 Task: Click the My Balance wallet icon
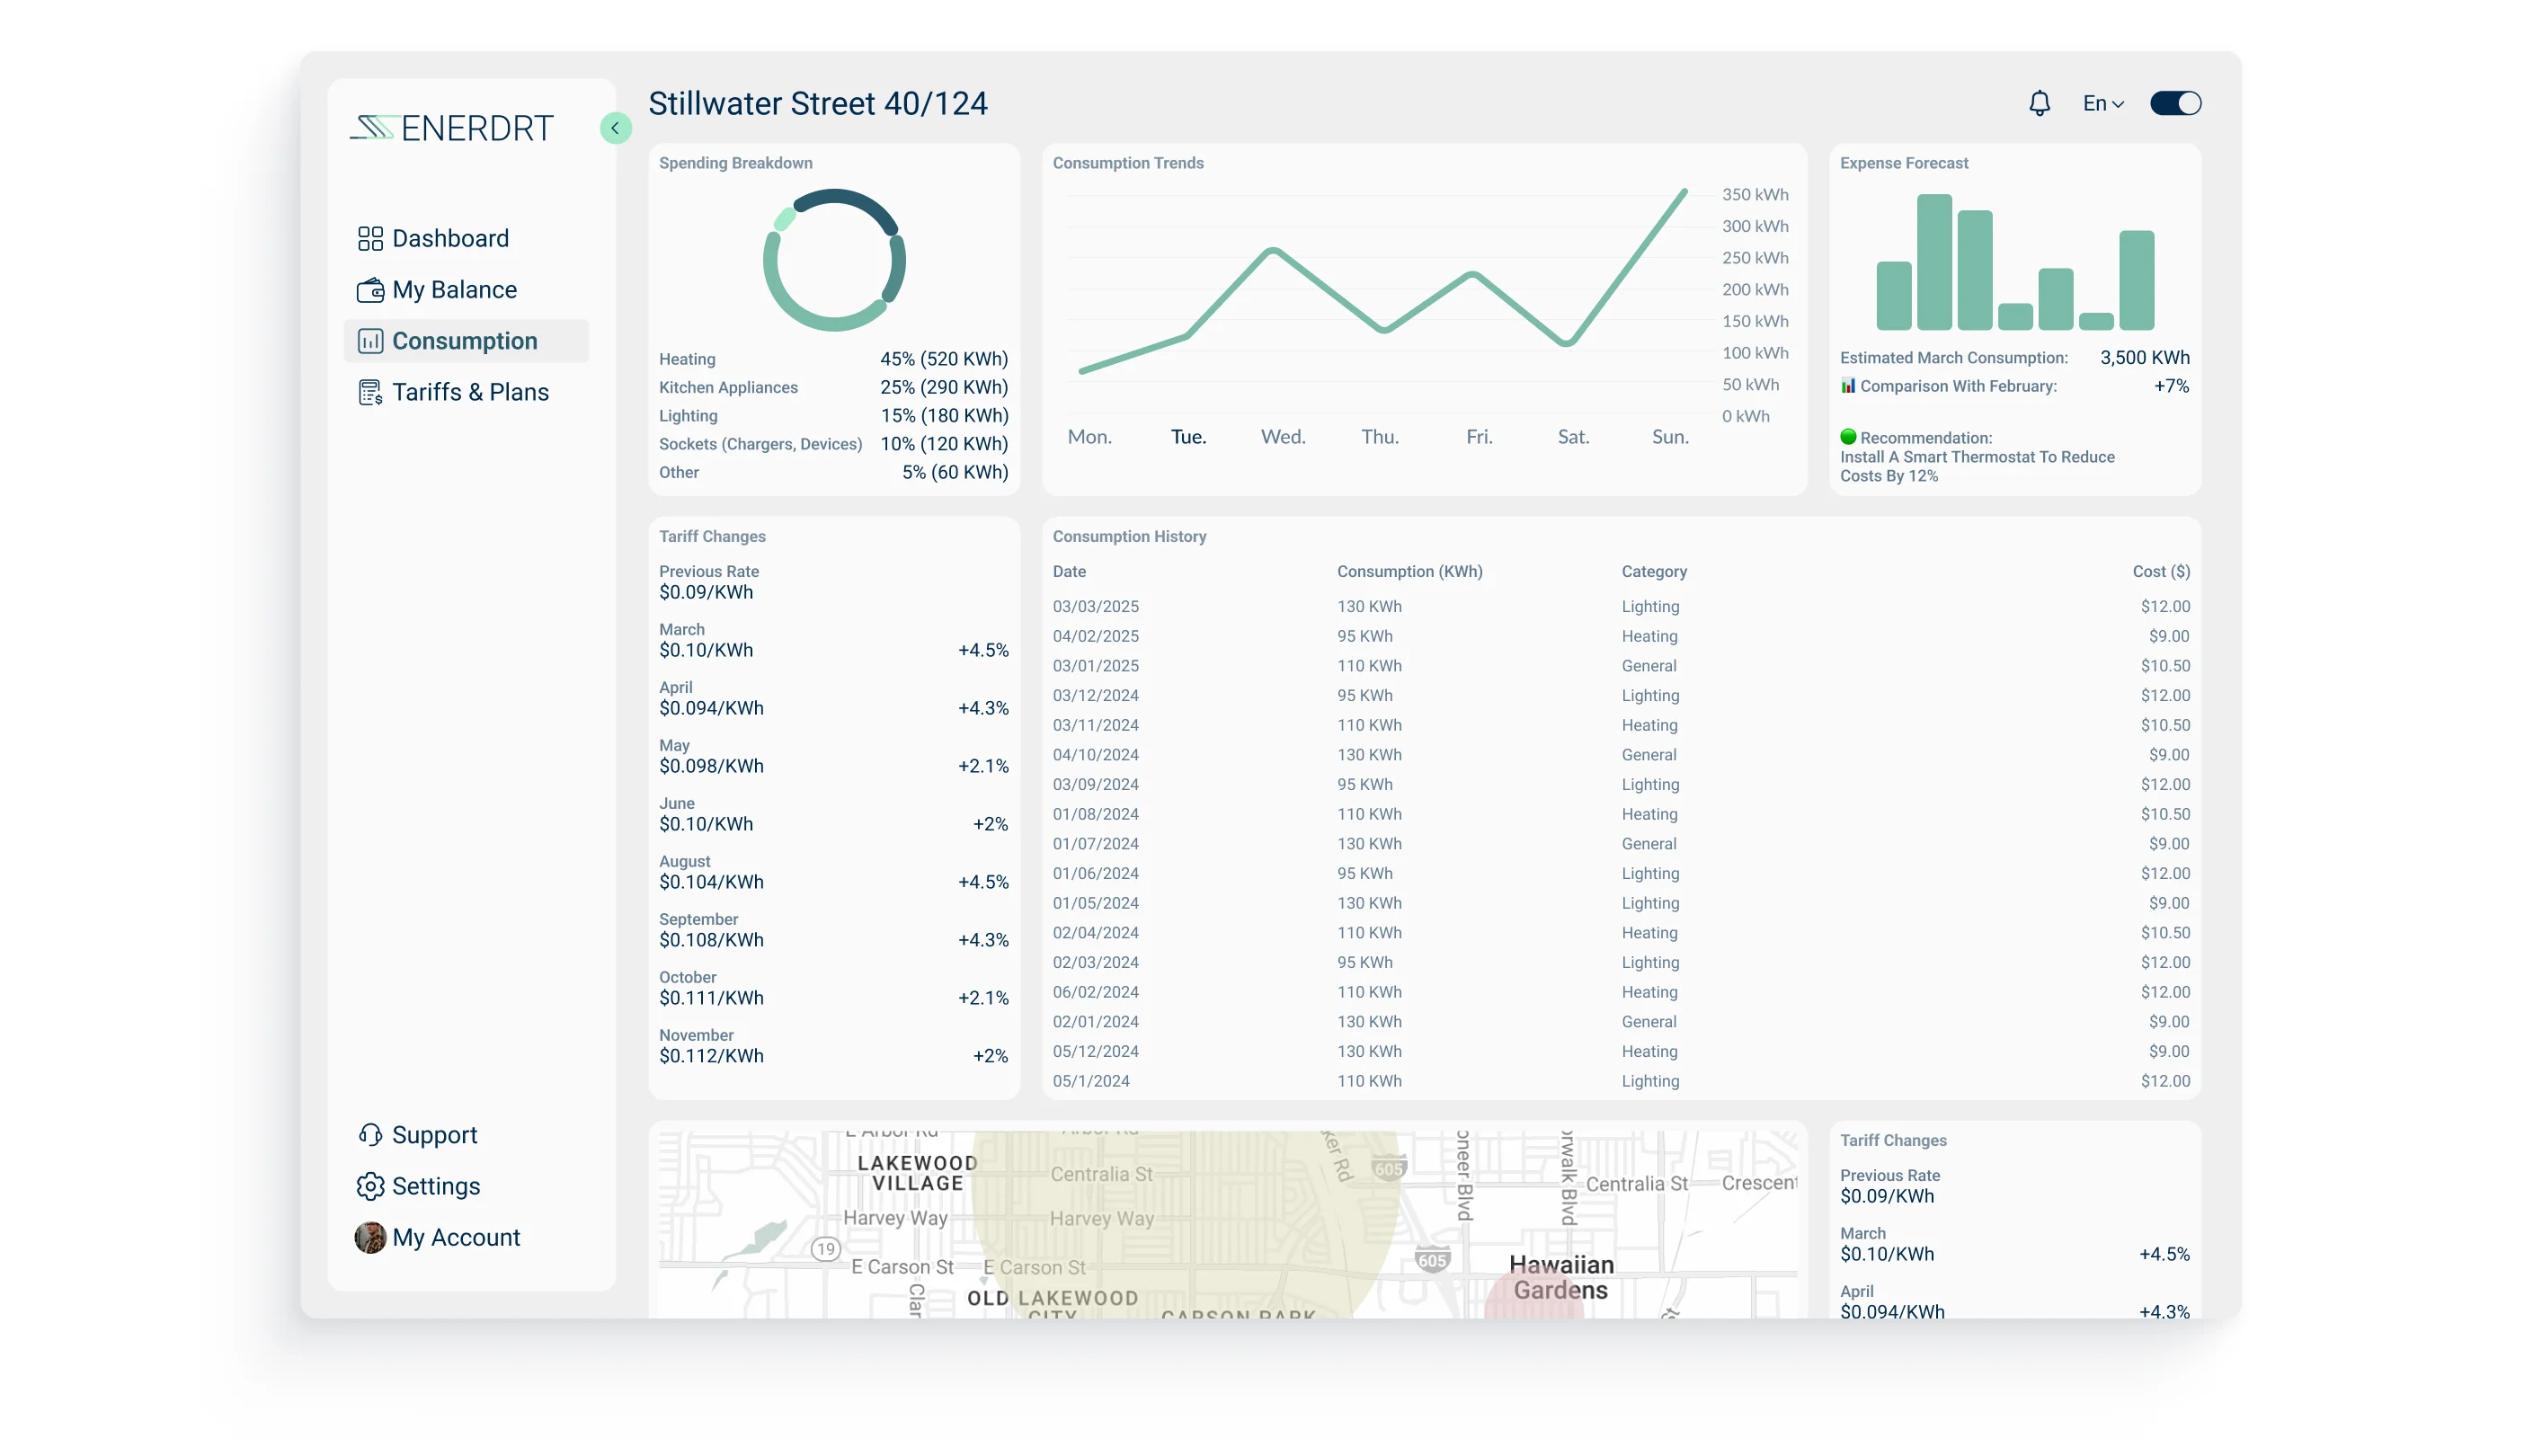(x=370, y=290)
